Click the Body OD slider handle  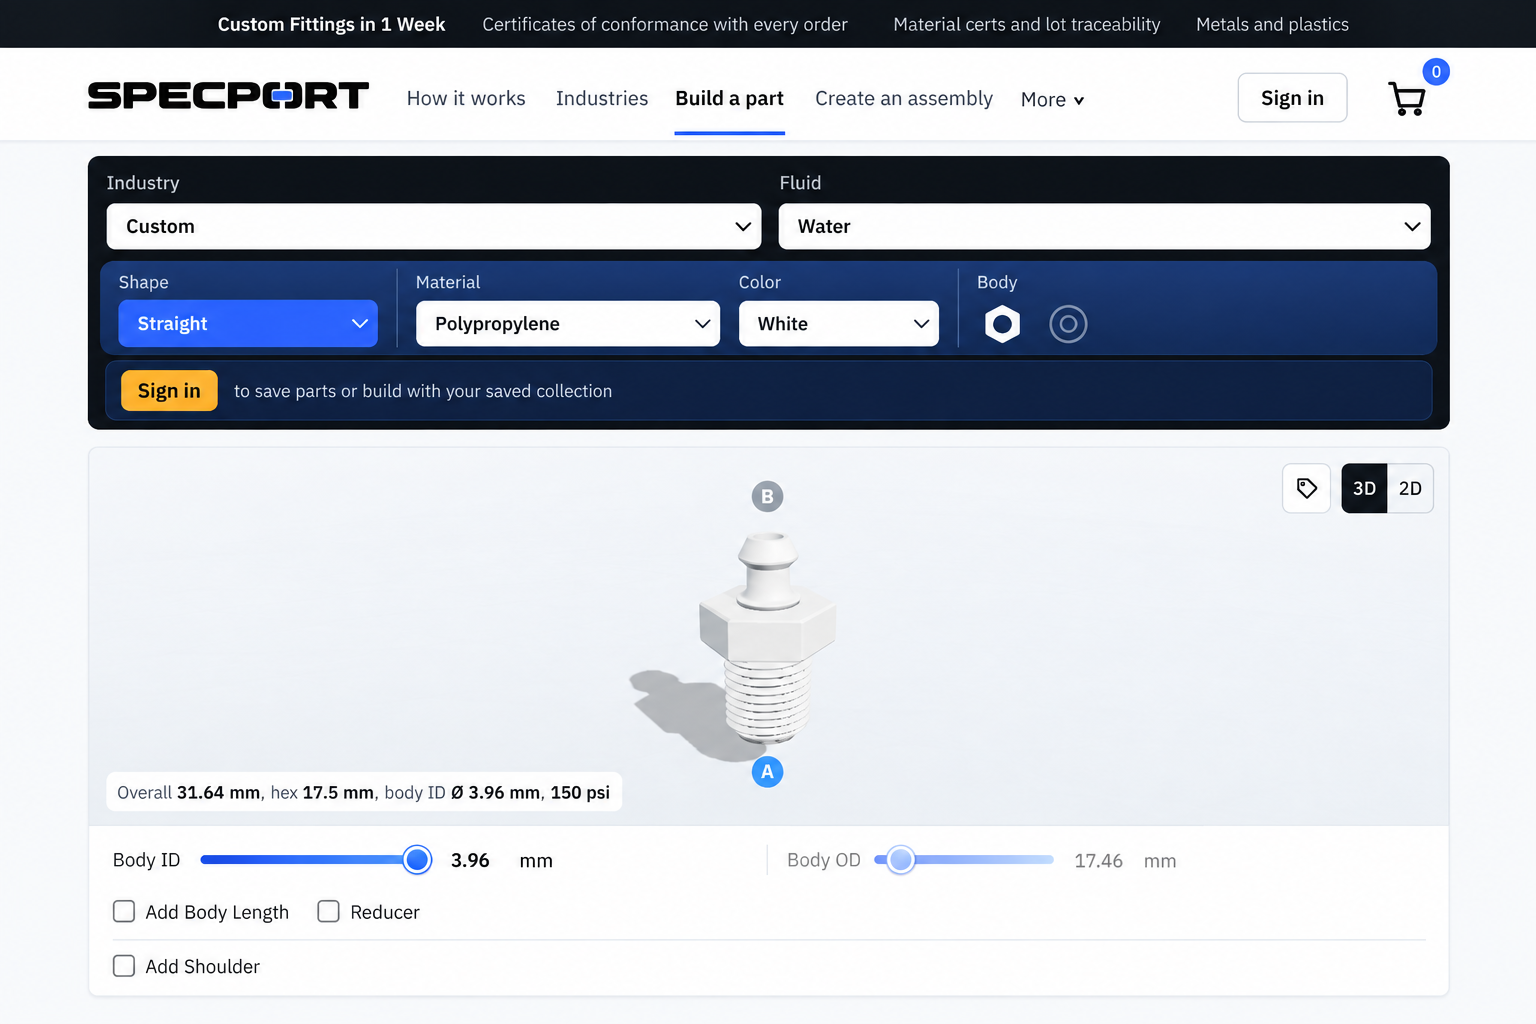coord(900,859)
